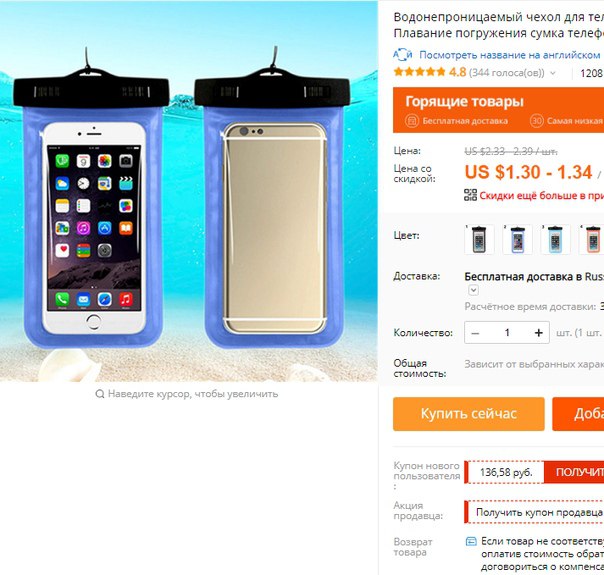Click Получить купон продавца
The width and height of the screenshot is (604, 575).
539,512
